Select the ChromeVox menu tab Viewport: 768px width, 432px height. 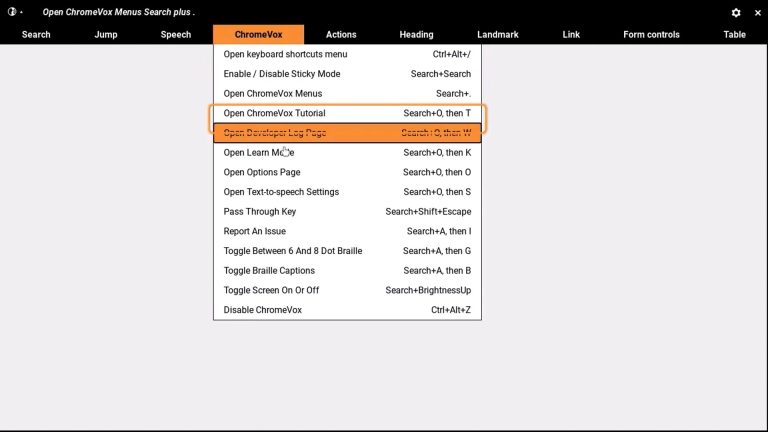pos(259,35)
